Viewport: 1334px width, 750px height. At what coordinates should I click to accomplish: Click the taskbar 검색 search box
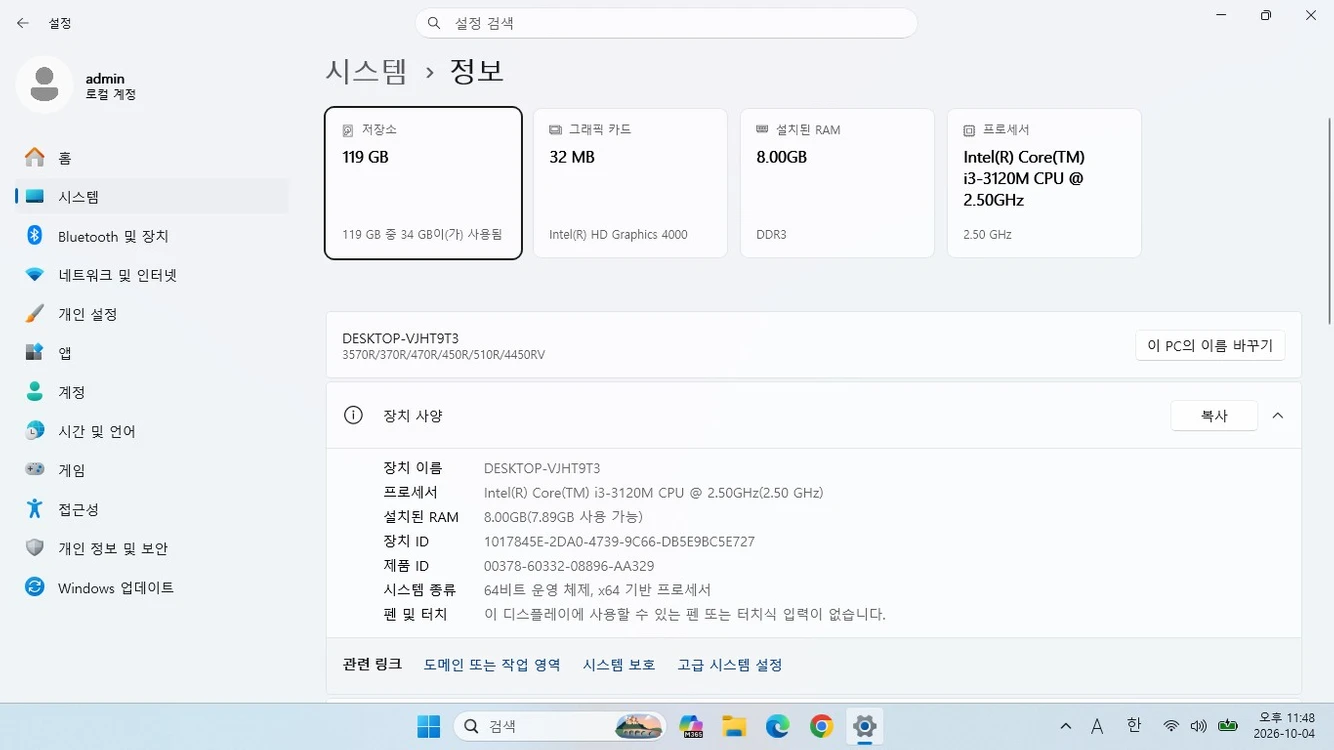click(559, 726)
